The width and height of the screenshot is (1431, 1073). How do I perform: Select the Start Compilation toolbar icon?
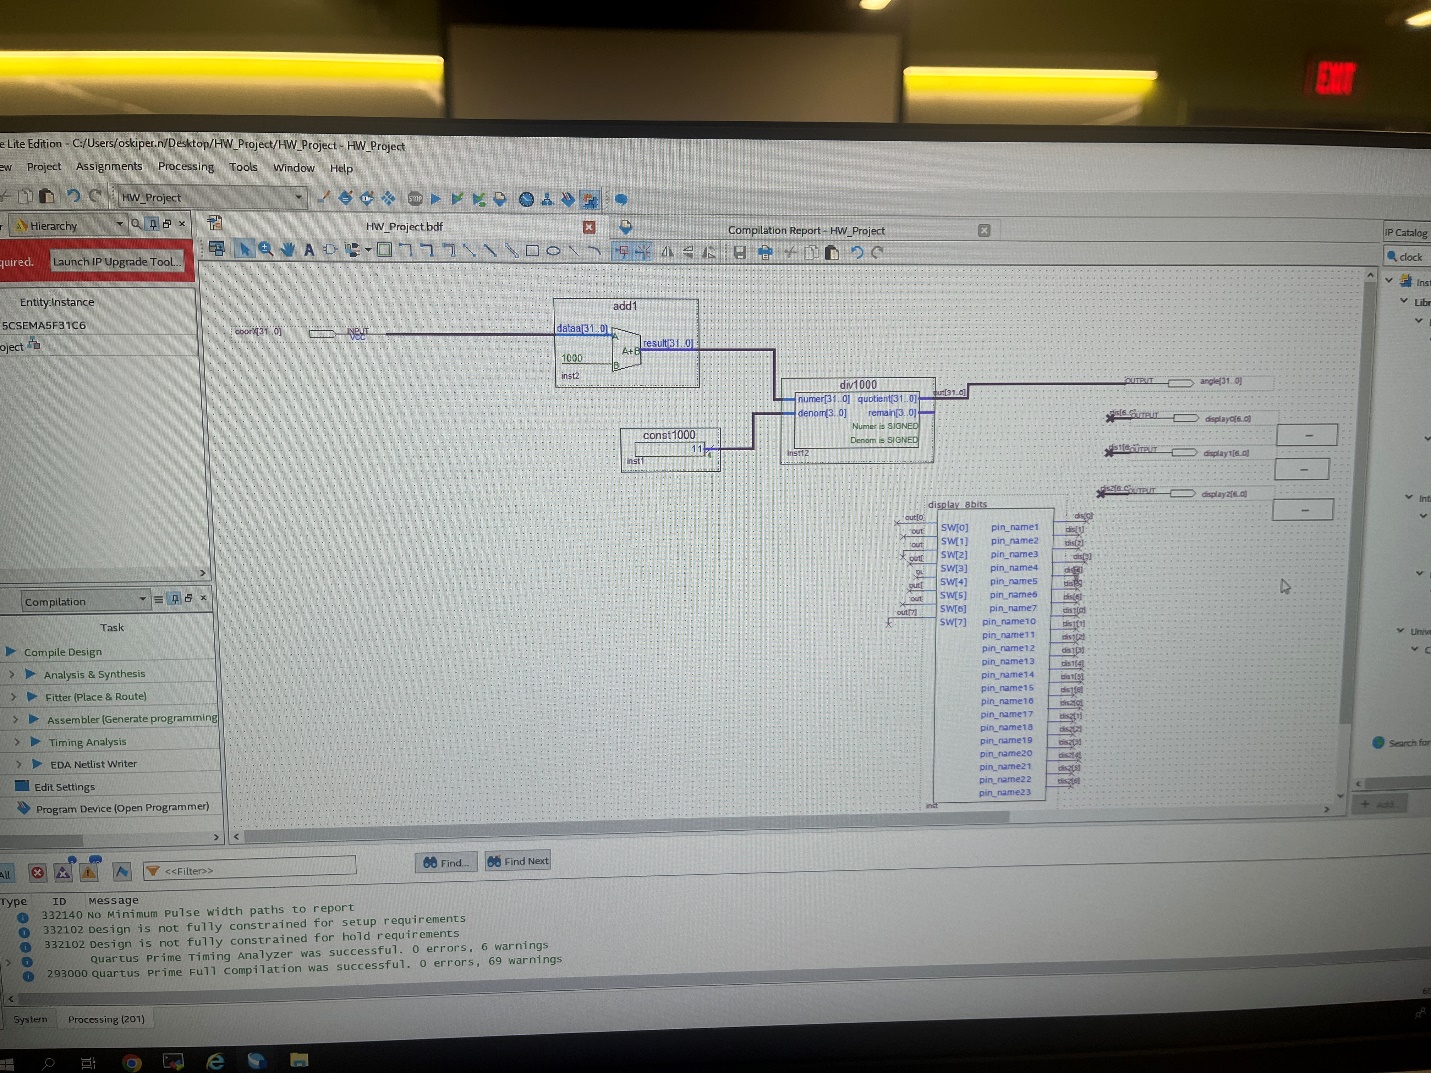(436, 198)
